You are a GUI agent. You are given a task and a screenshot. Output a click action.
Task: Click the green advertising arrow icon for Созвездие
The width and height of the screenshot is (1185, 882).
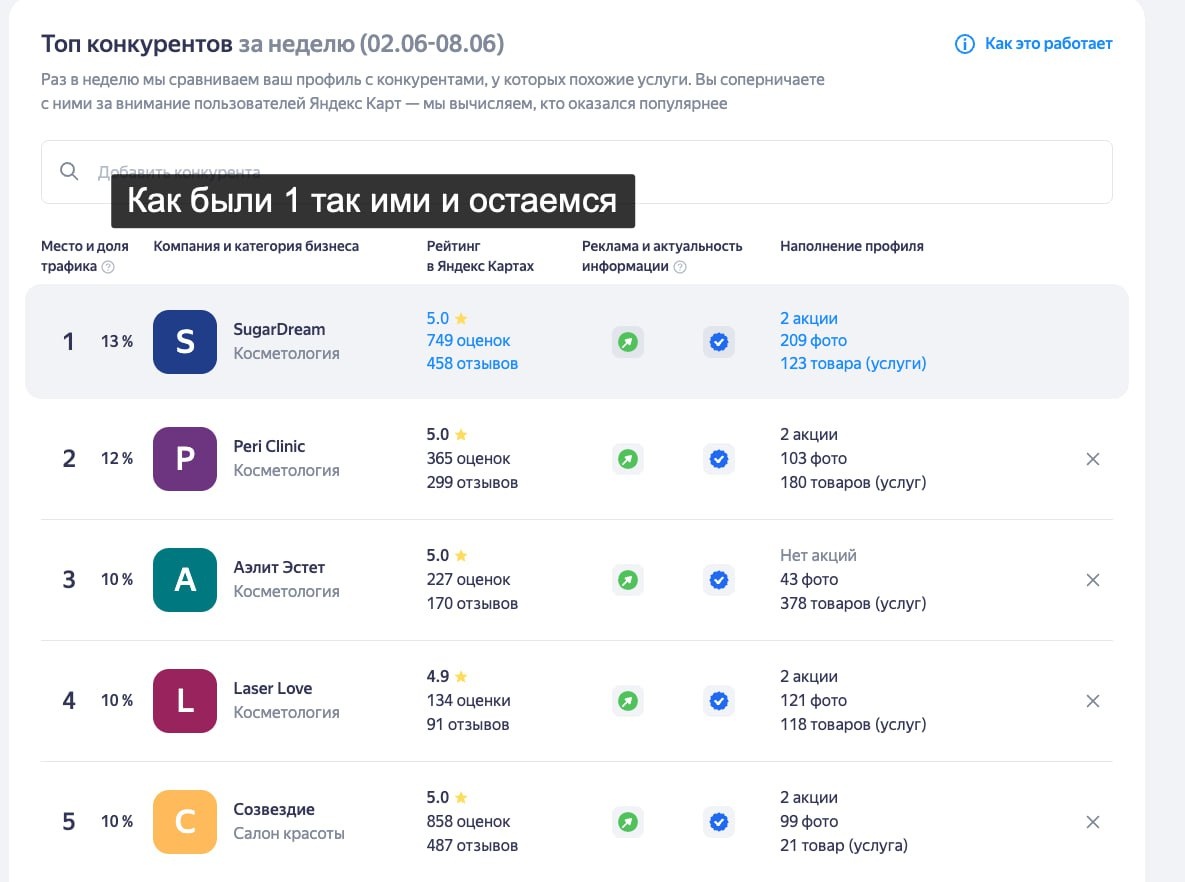627,822
